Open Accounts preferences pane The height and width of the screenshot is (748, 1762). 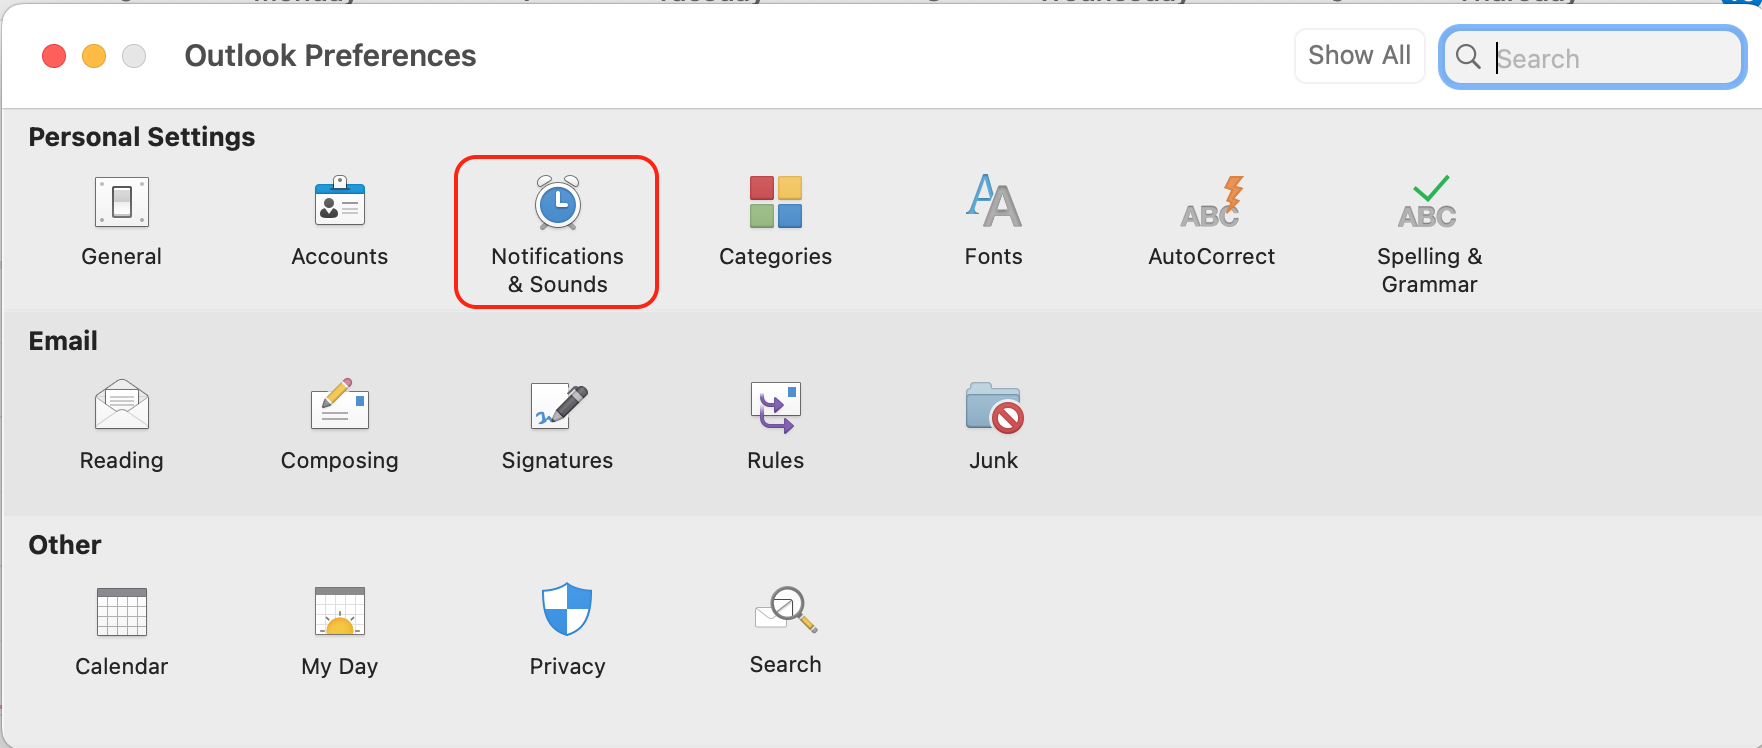(x=340, y=222)
